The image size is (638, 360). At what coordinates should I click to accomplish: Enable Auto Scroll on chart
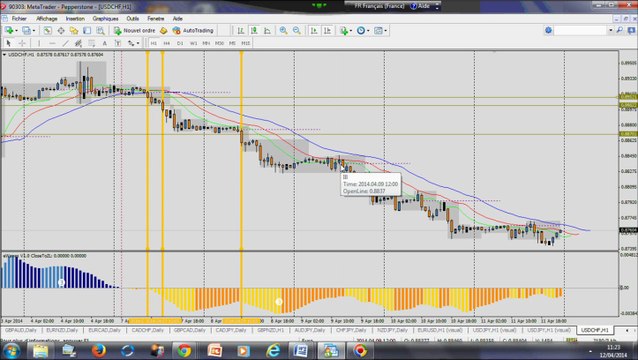[314, 31]
